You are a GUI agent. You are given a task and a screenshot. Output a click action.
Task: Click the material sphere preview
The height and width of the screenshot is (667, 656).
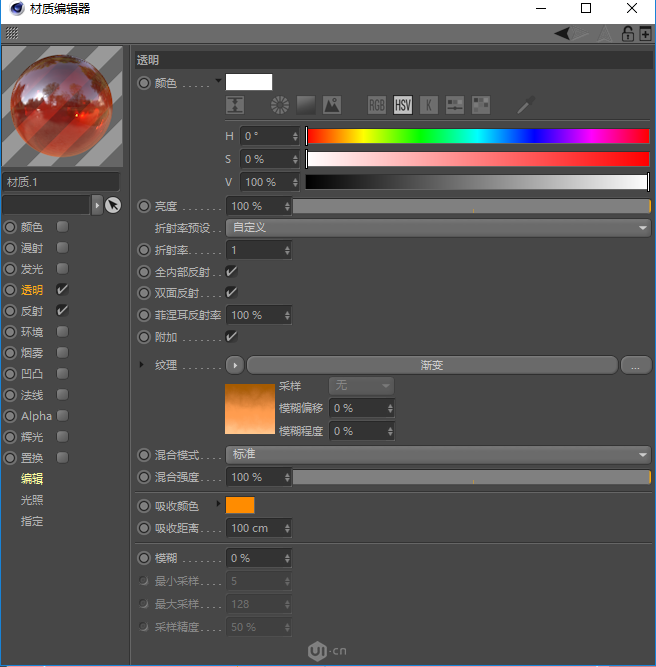click(x=63, y=106)
